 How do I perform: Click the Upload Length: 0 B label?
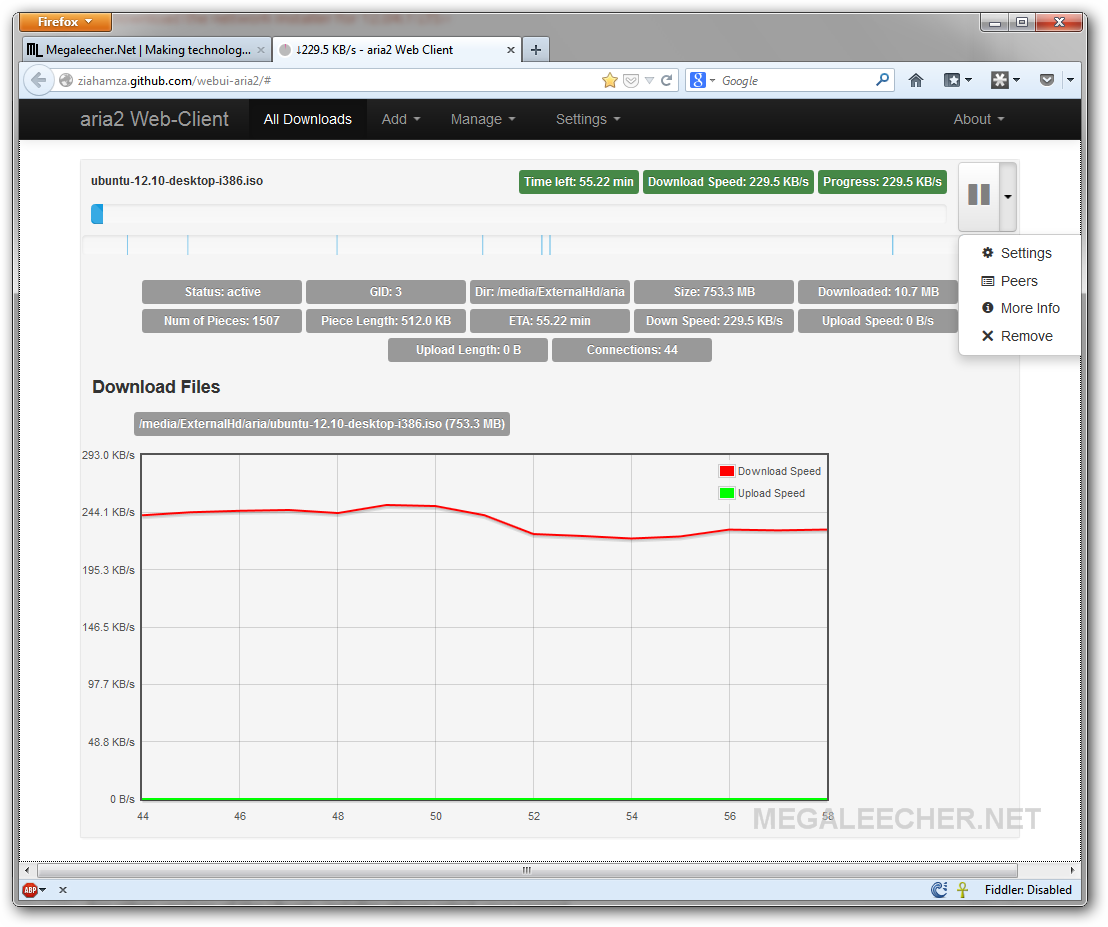pos(468,350)
